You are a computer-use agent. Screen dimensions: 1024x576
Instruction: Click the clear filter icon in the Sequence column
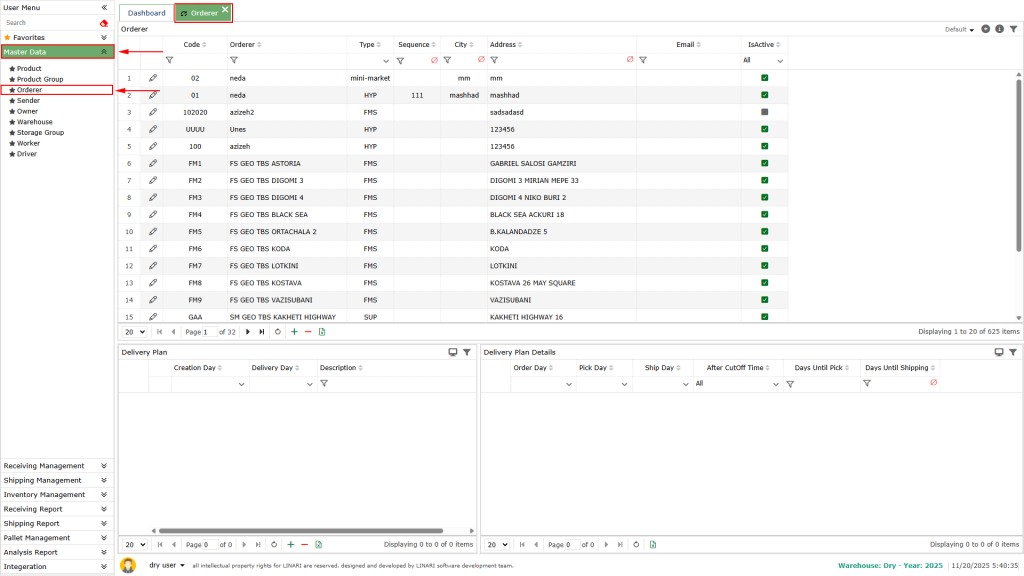point(434,60)
